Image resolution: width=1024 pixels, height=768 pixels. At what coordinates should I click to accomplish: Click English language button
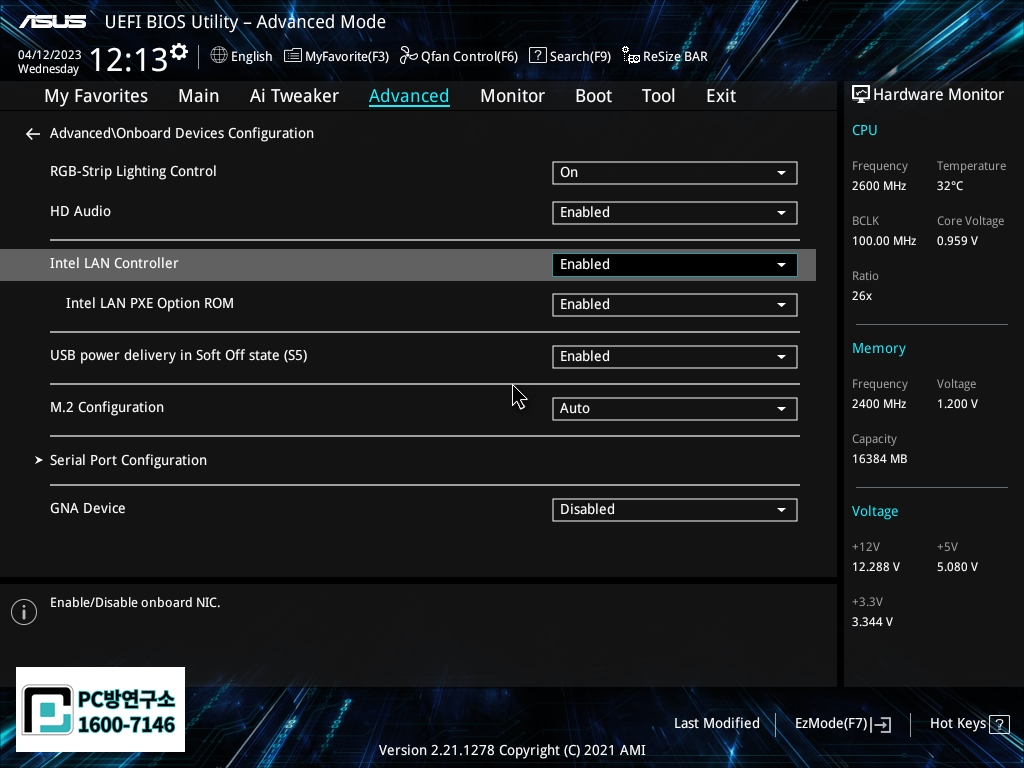tap(251, 56)
